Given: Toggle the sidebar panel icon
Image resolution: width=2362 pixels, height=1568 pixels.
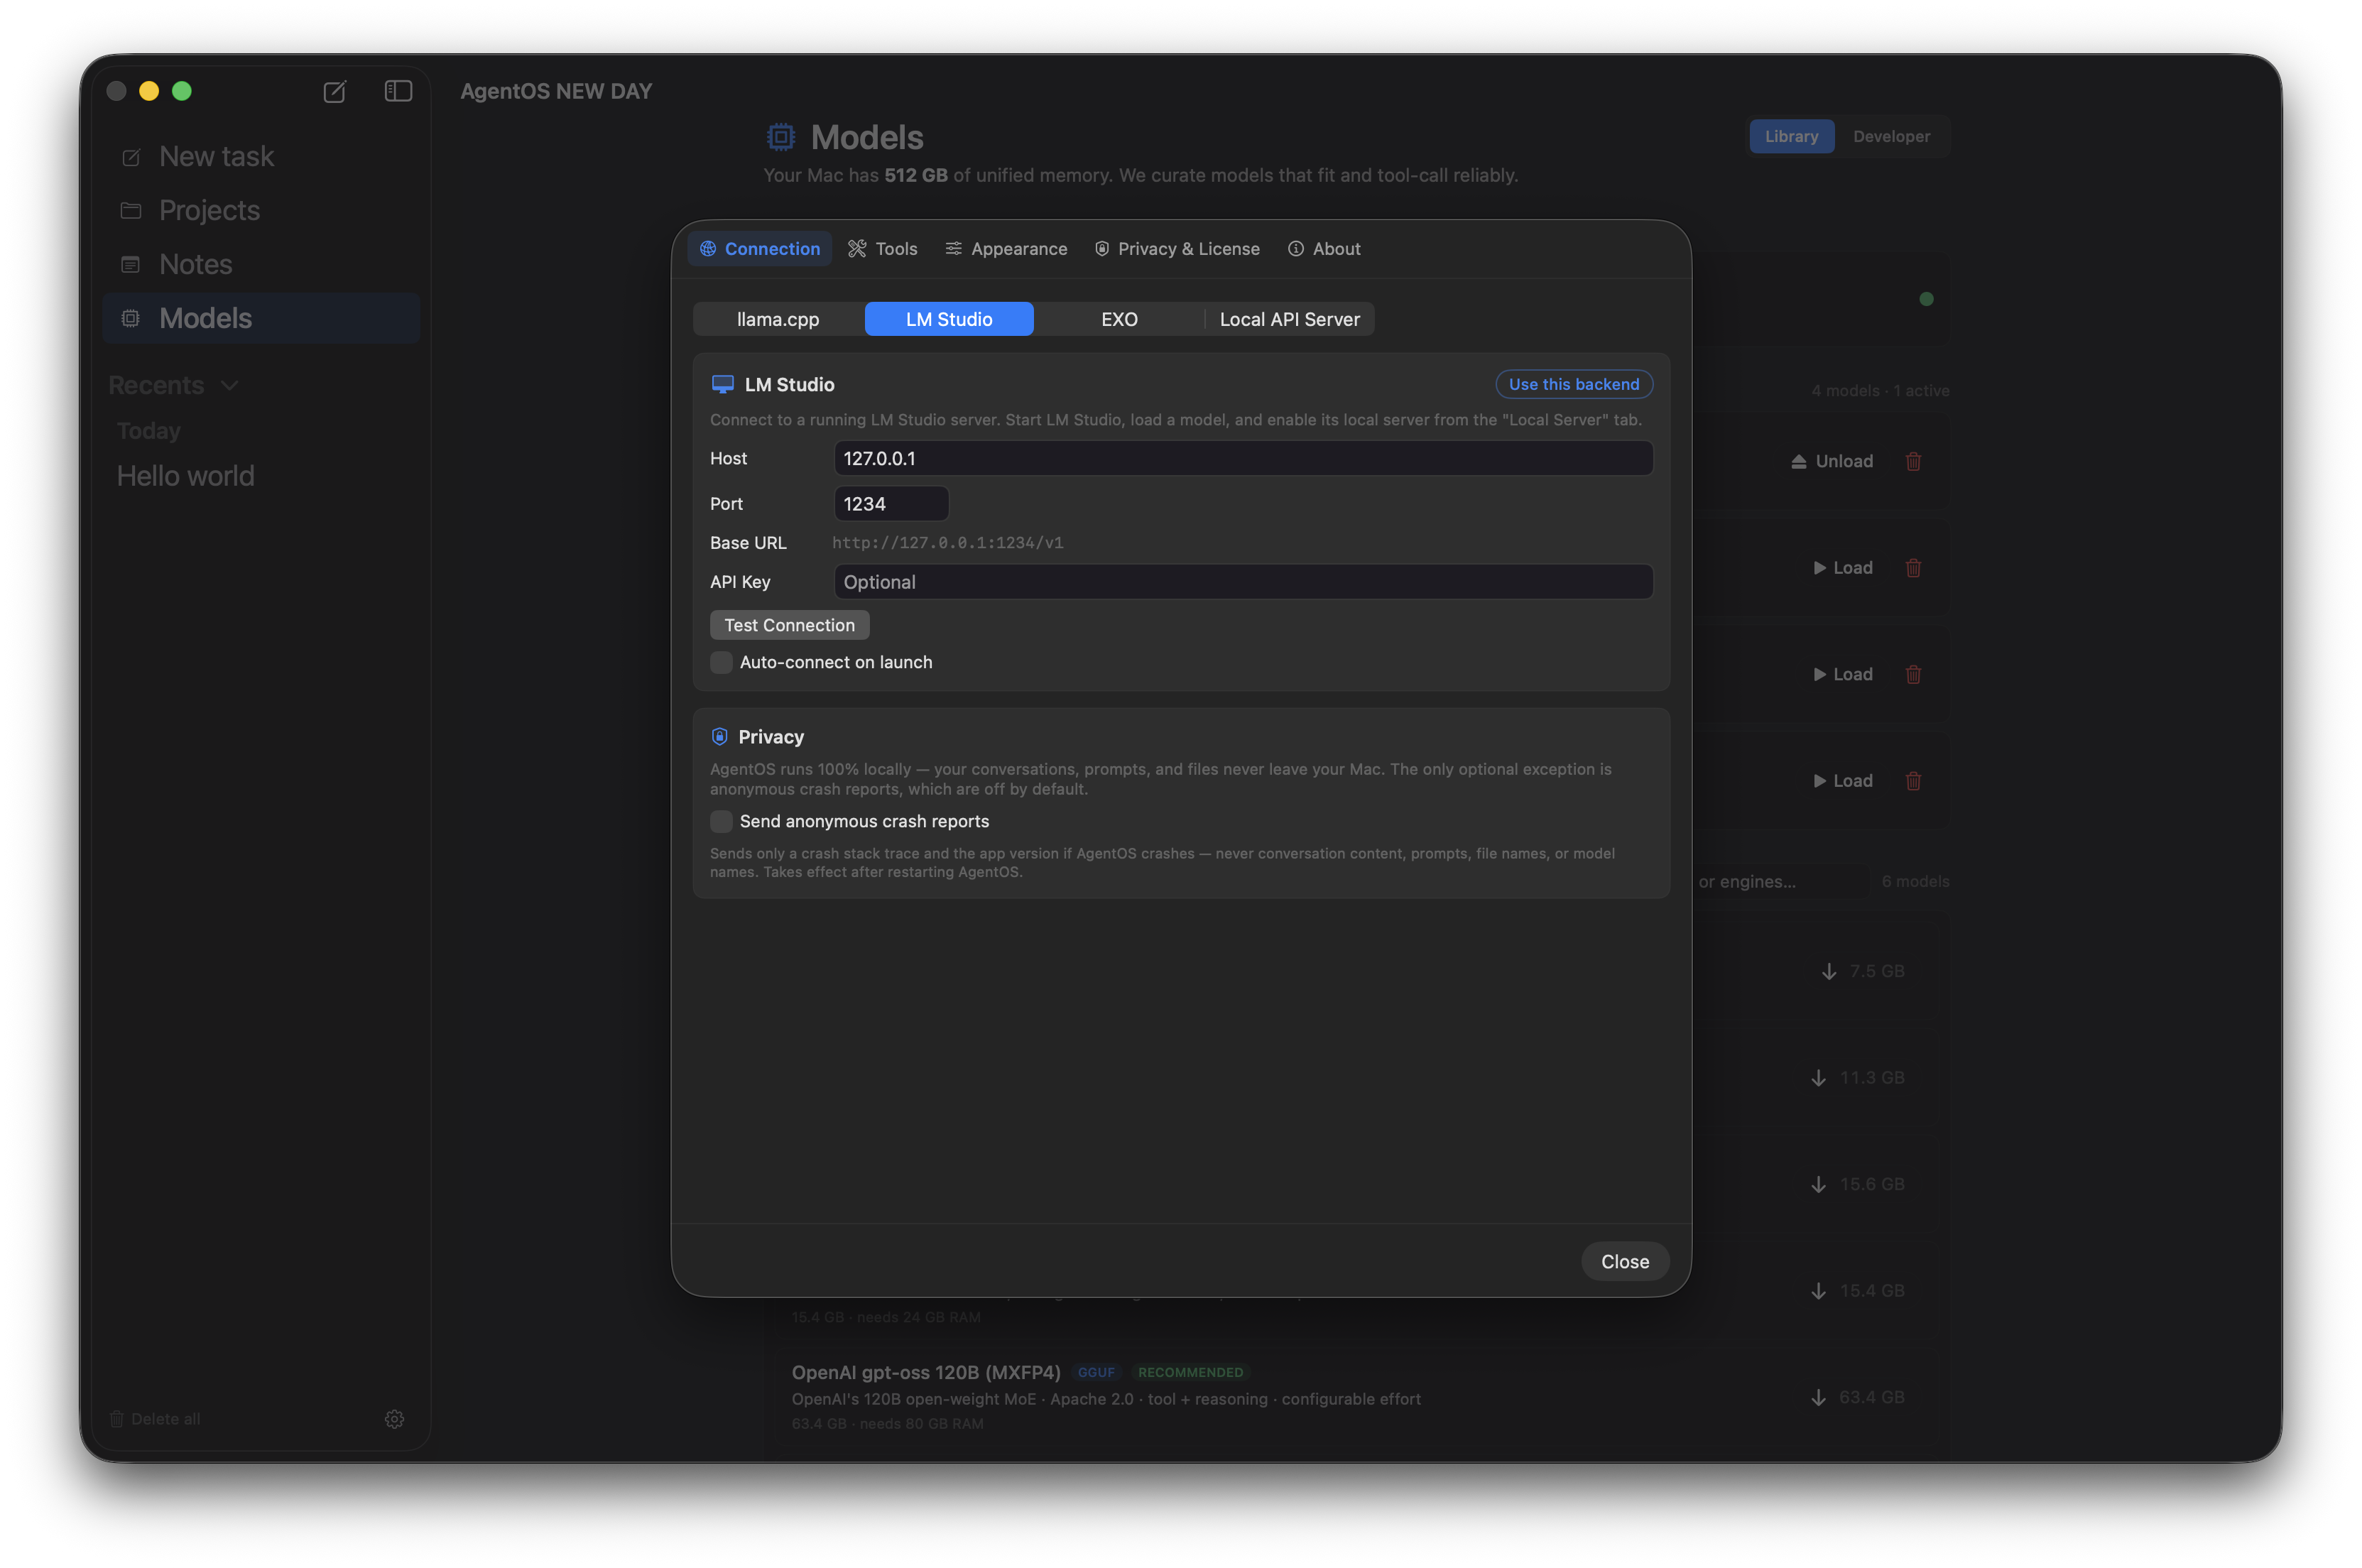Looking at the screenshot, I should click(x=398, y=91).
